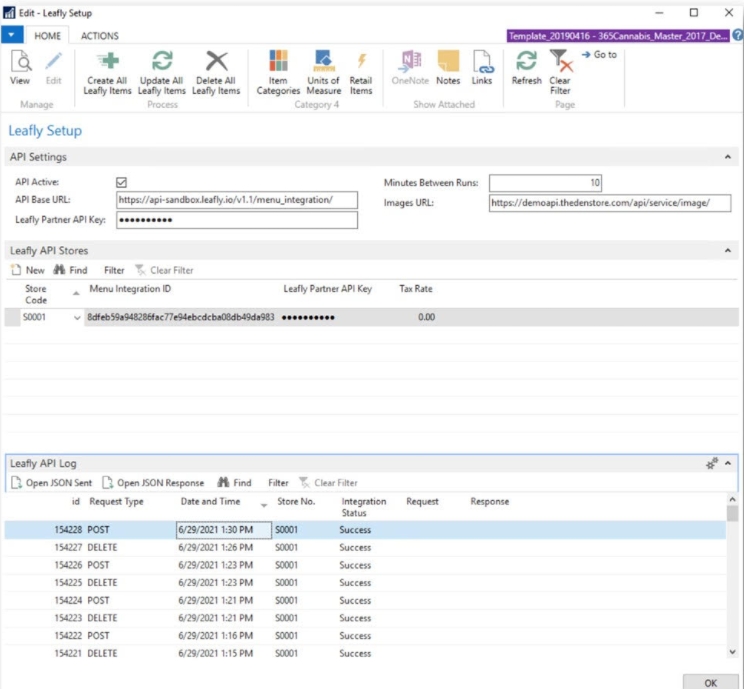The image size is (744, 689).
Task: Open Leafly API Log settings gear
Action: pos(712,463)
